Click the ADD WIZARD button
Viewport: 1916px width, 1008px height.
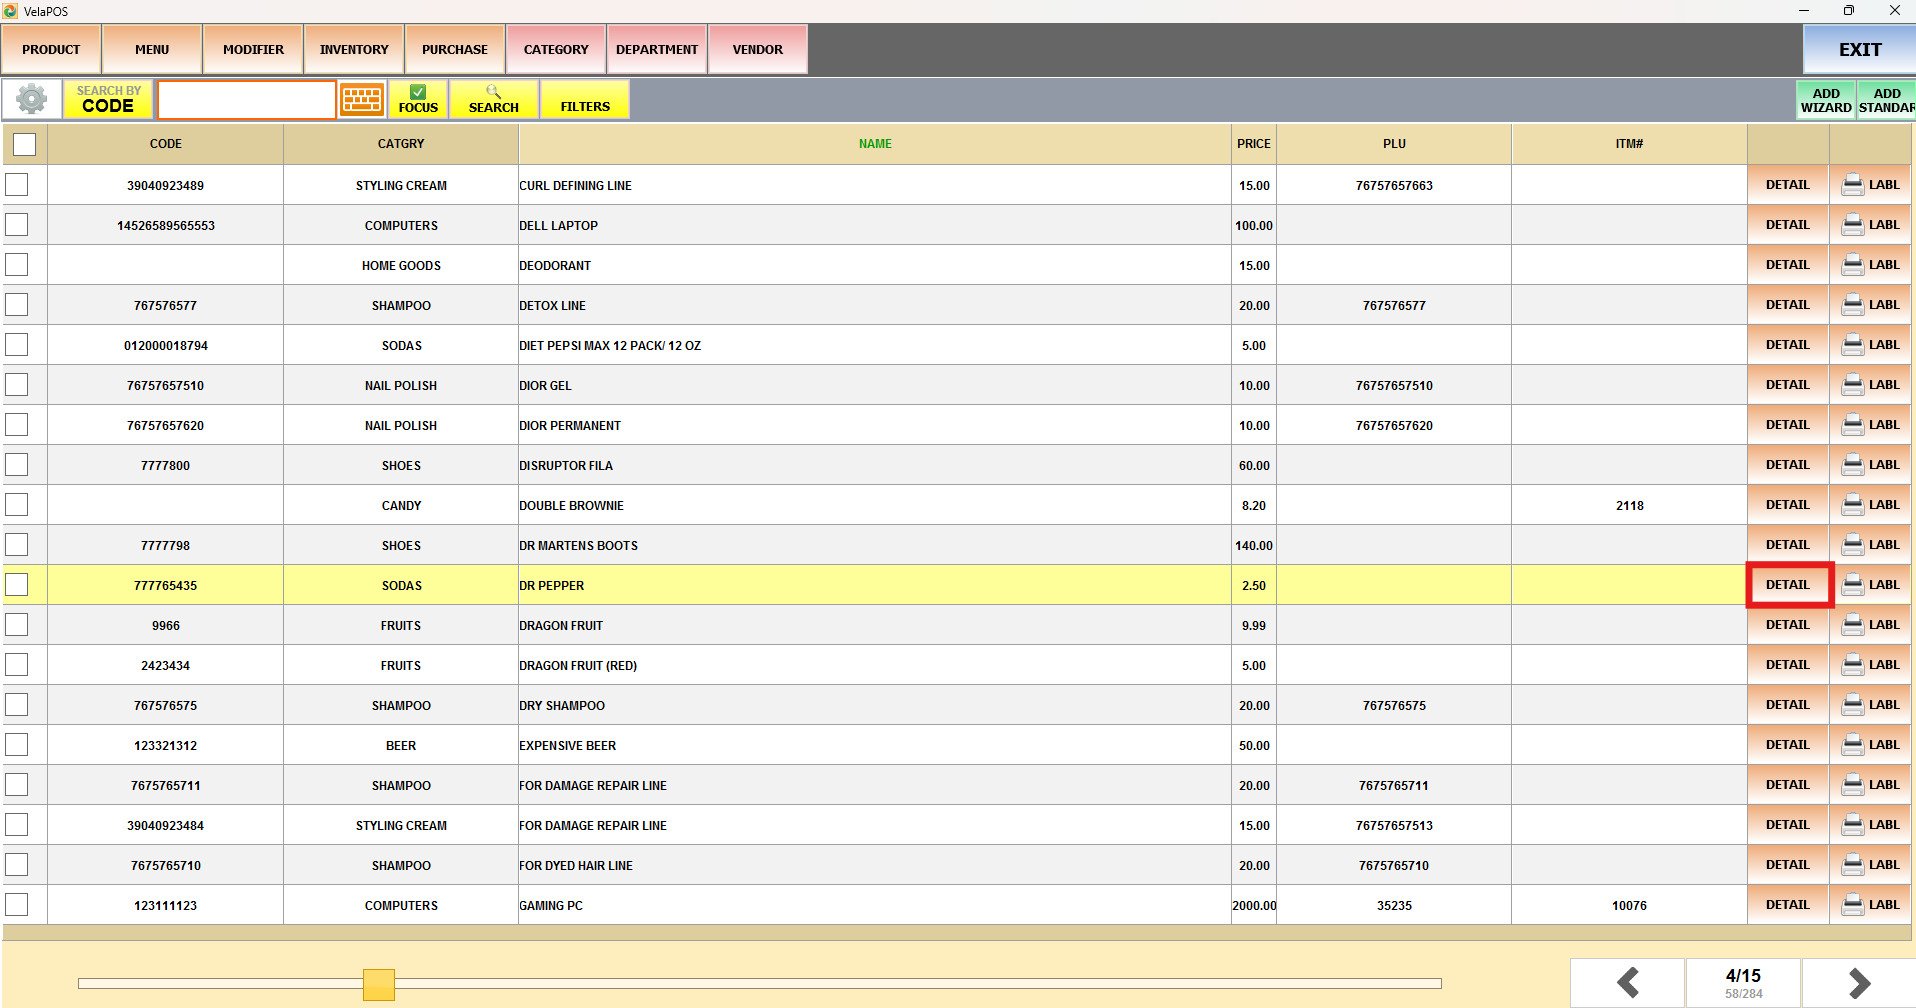[1826, 100]
